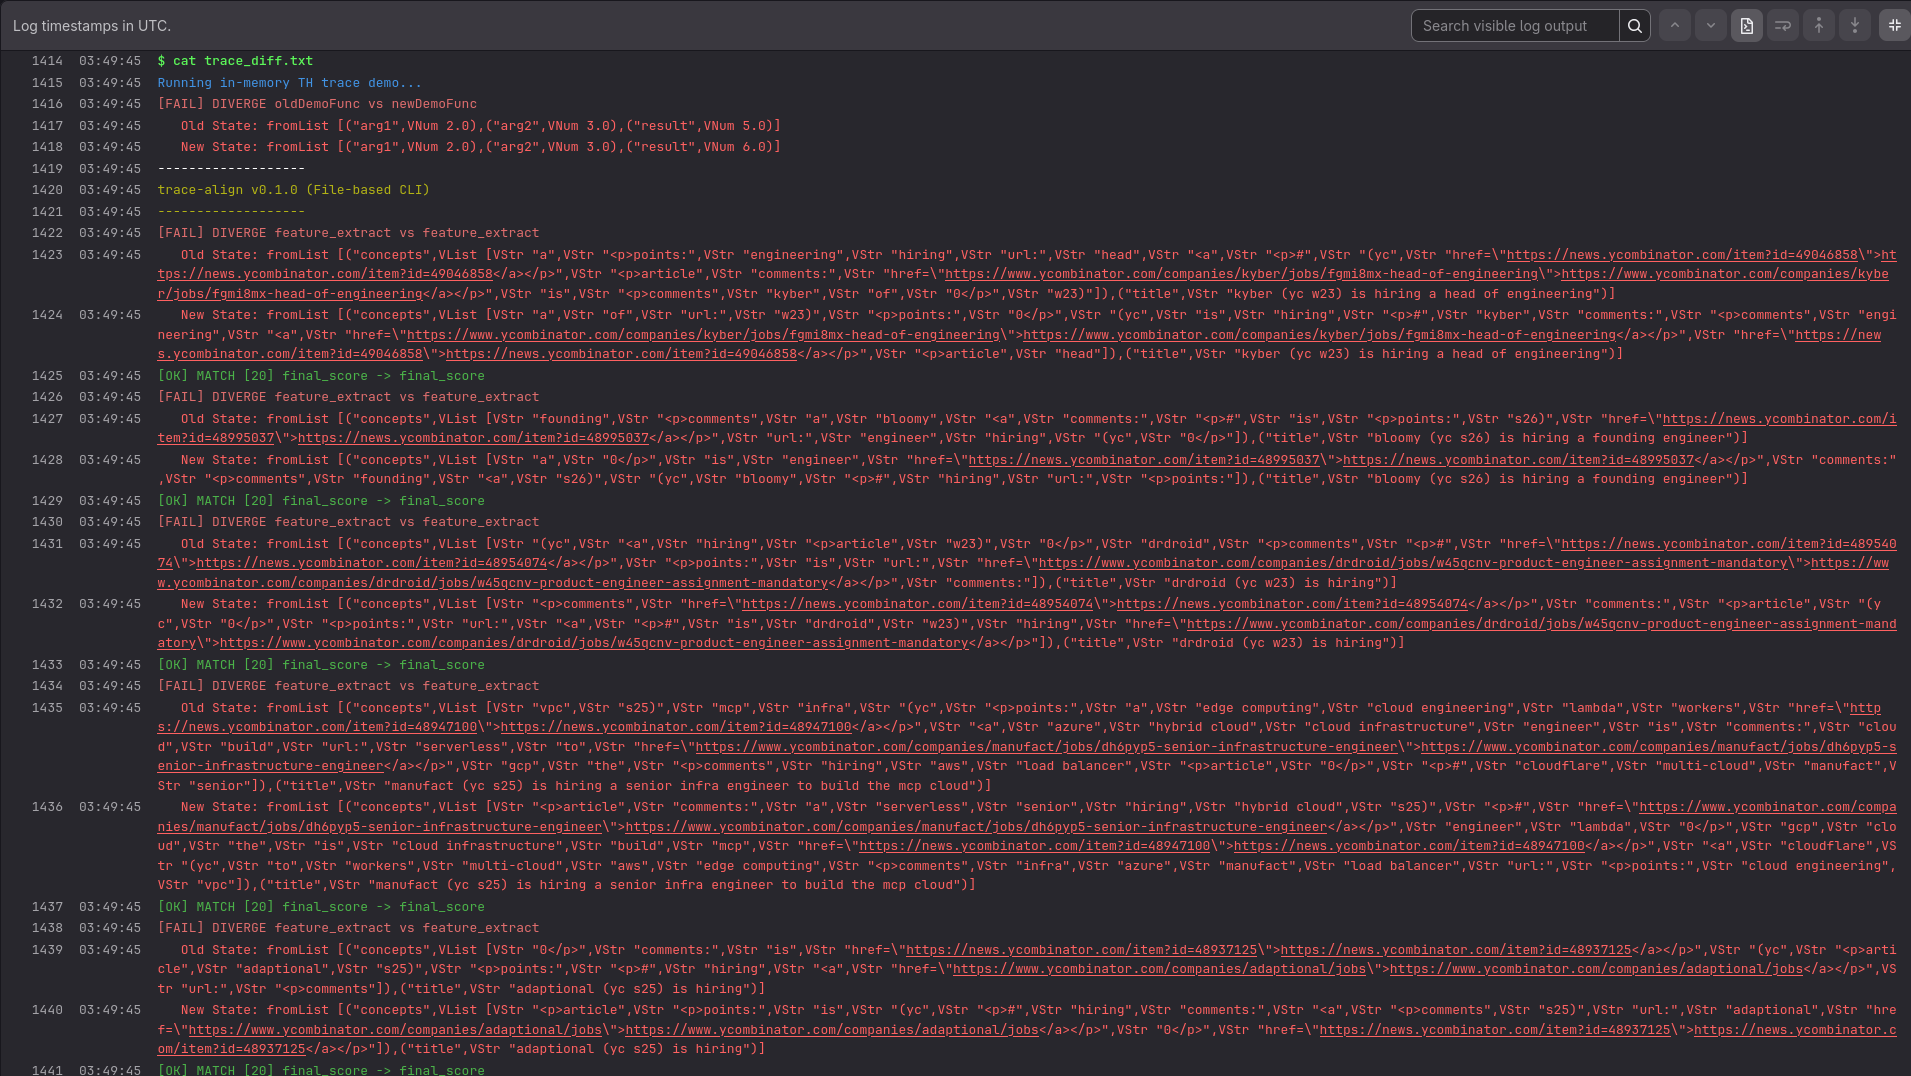This screenshot has height=1076, width=1911.
Task: Open the raw log file view
Action: (1747, 26)
